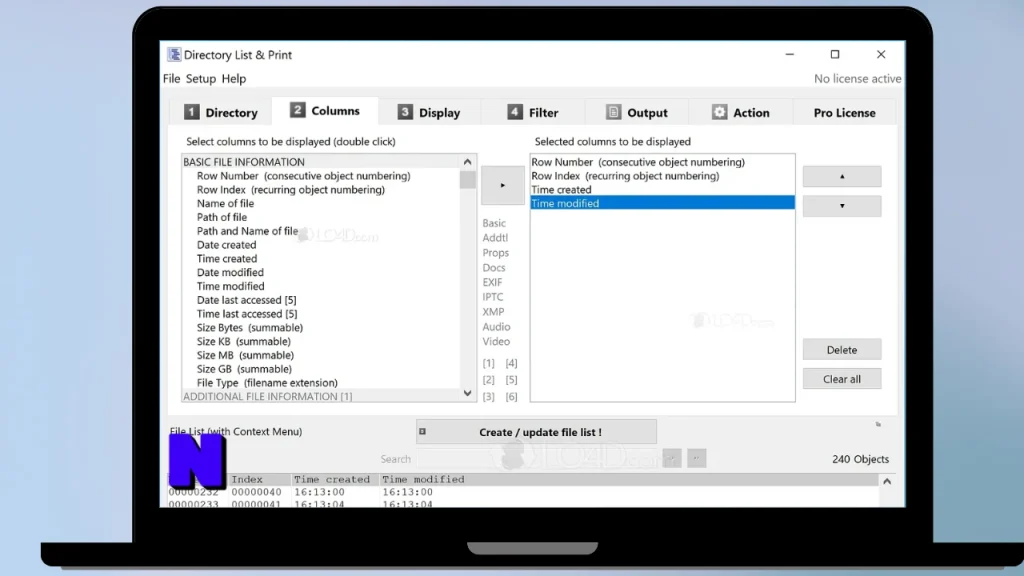The width and height of the screenshot is (1024, 576).
Task: Click available columns scrollbar up arrow
Action: 468,162
